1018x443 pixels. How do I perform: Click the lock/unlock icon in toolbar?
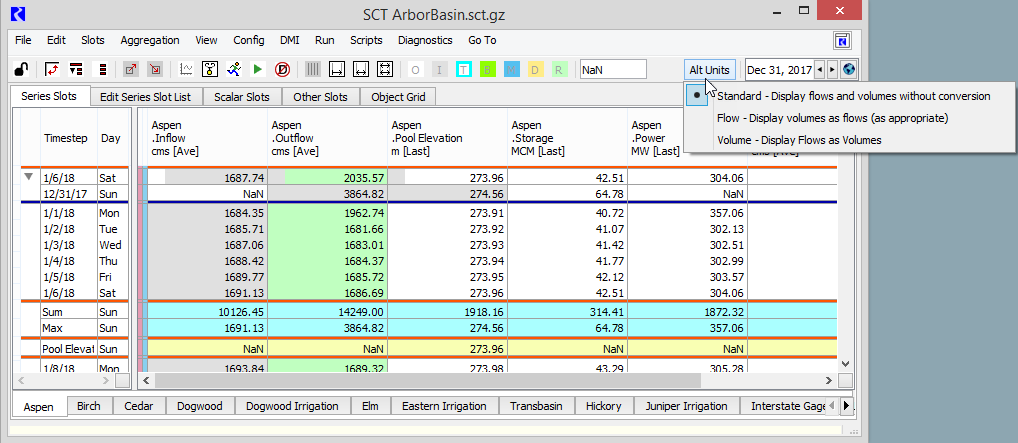(x=21, y=70)
